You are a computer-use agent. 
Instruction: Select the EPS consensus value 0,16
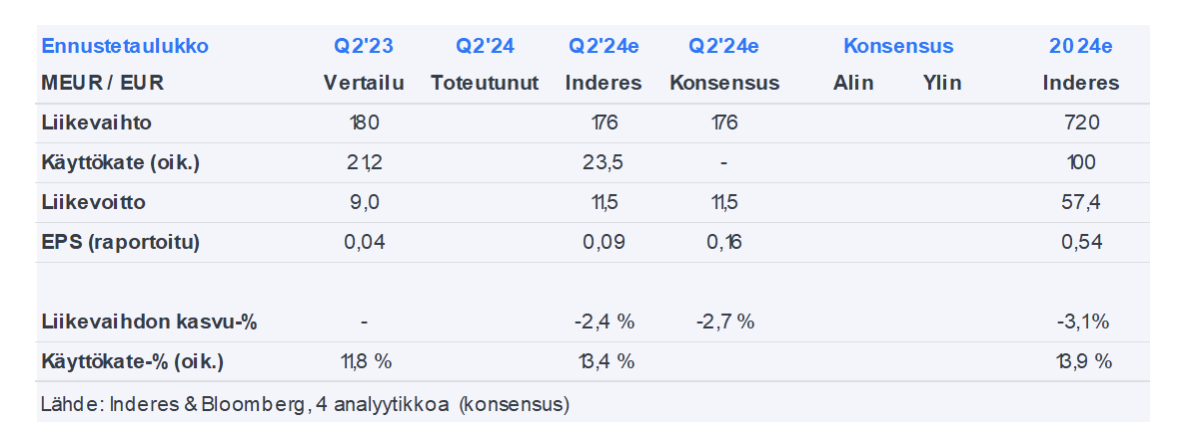(x=724, y=241)
